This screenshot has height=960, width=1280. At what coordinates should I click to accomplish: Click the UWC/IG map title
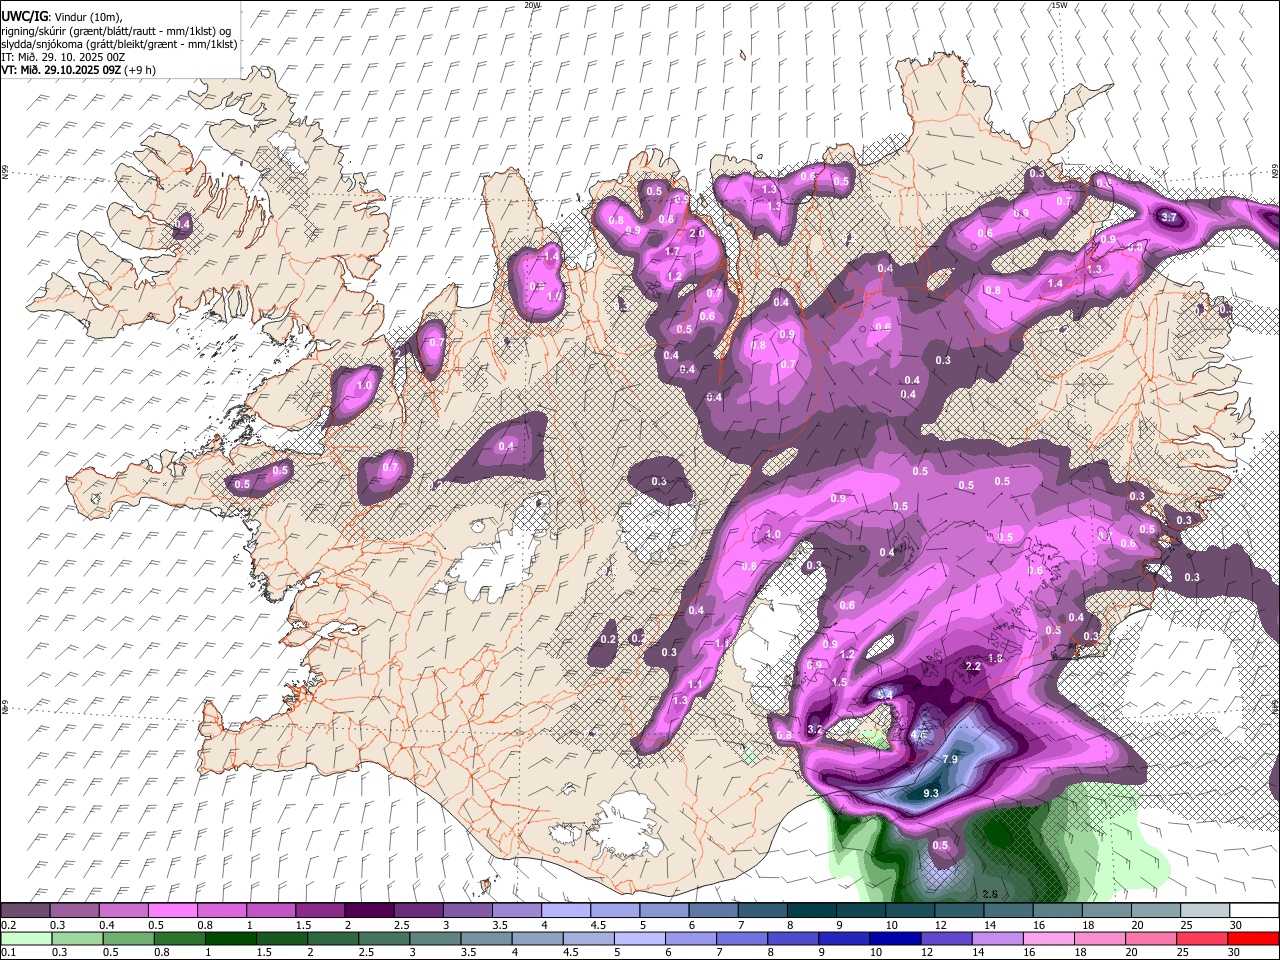25,16
